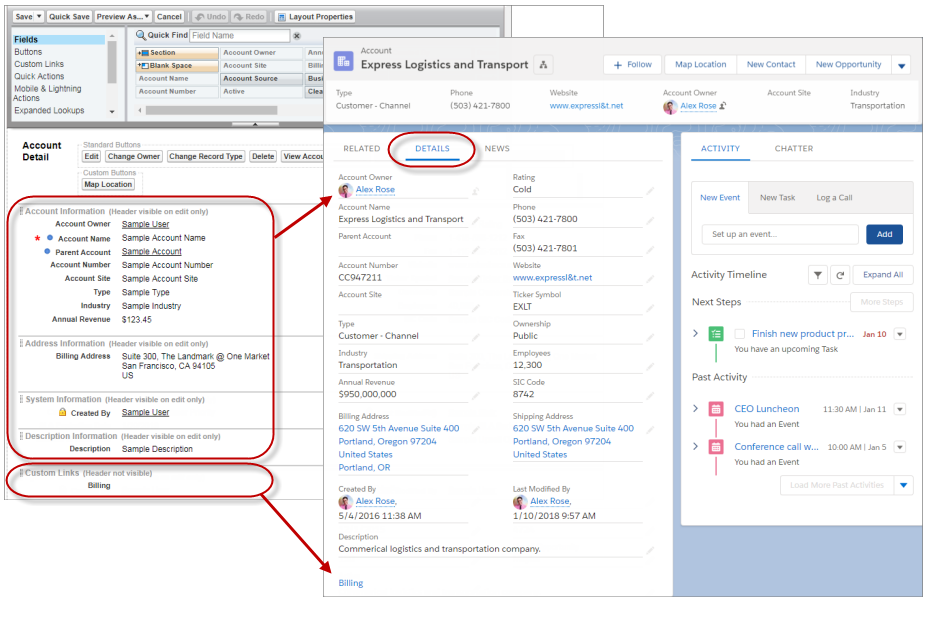Open the Save dropdown arrow
929x617 pixels.
pos(39,17)
